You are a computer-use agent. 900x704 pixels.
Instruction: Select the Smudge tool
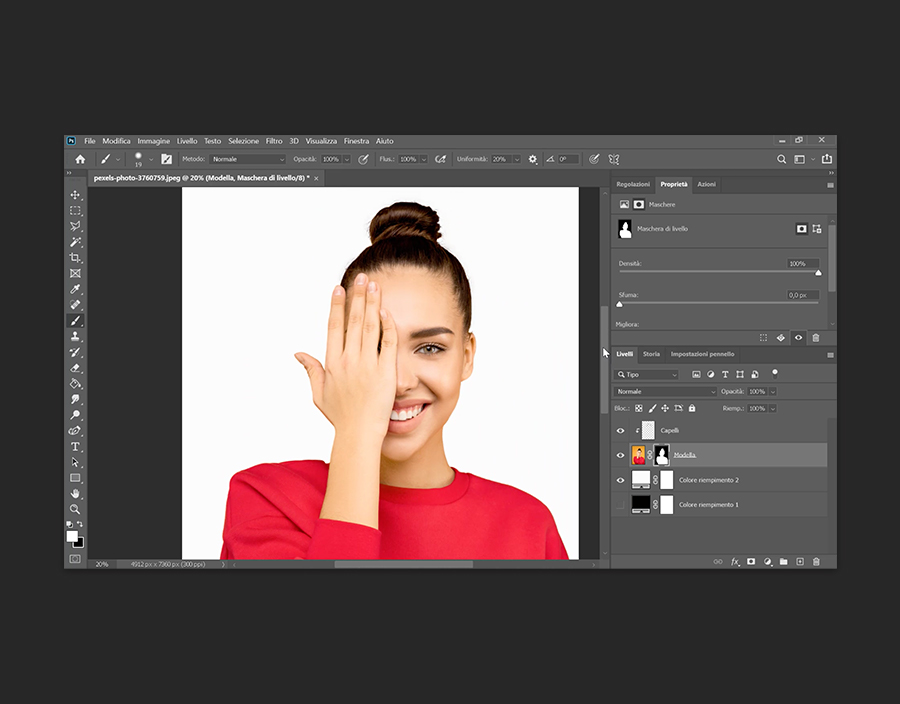(x=75, y=399)
